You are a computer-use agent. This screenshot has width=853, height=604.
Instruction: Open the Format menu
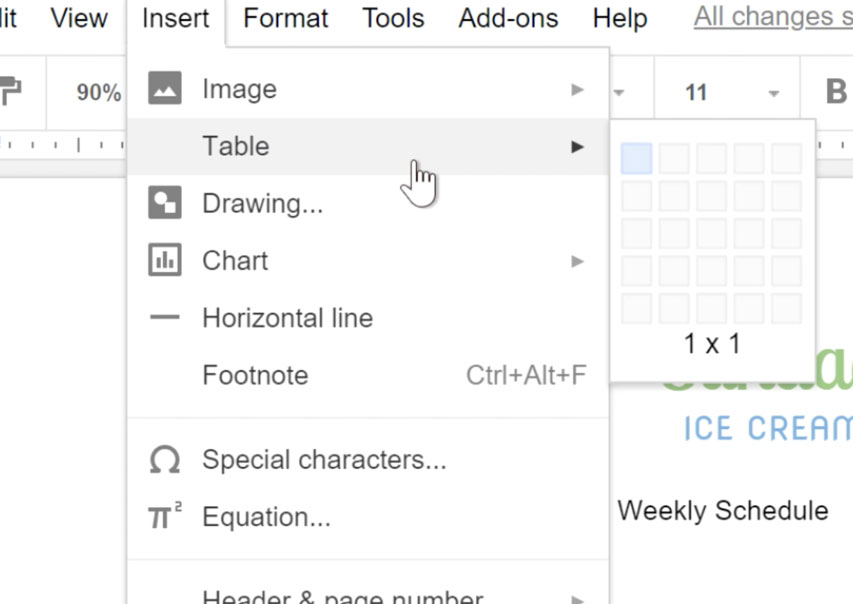(x=285, y=18)
